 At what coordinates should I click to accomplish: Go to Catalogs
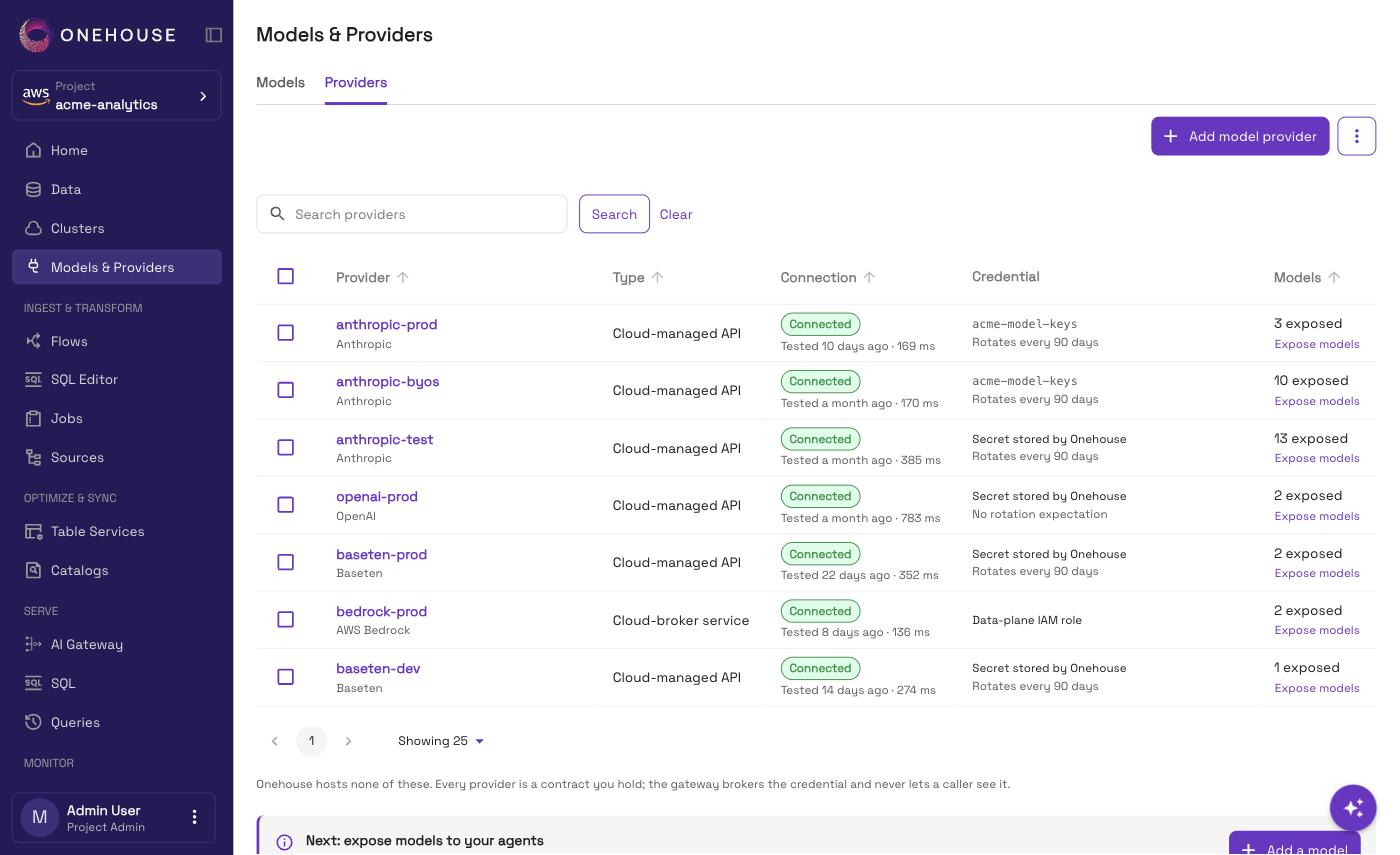point(117,570)
